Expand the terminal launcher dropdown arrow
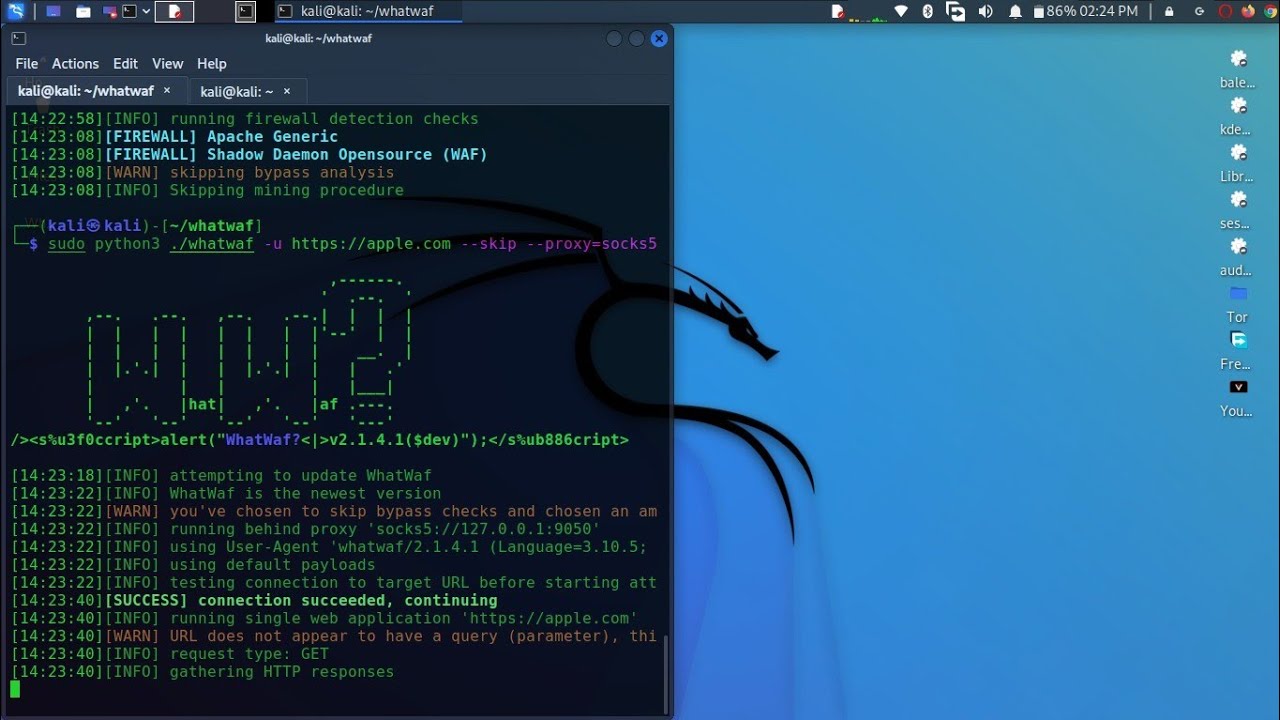This screenshot has height=720, width=1280. click(146, 11)
